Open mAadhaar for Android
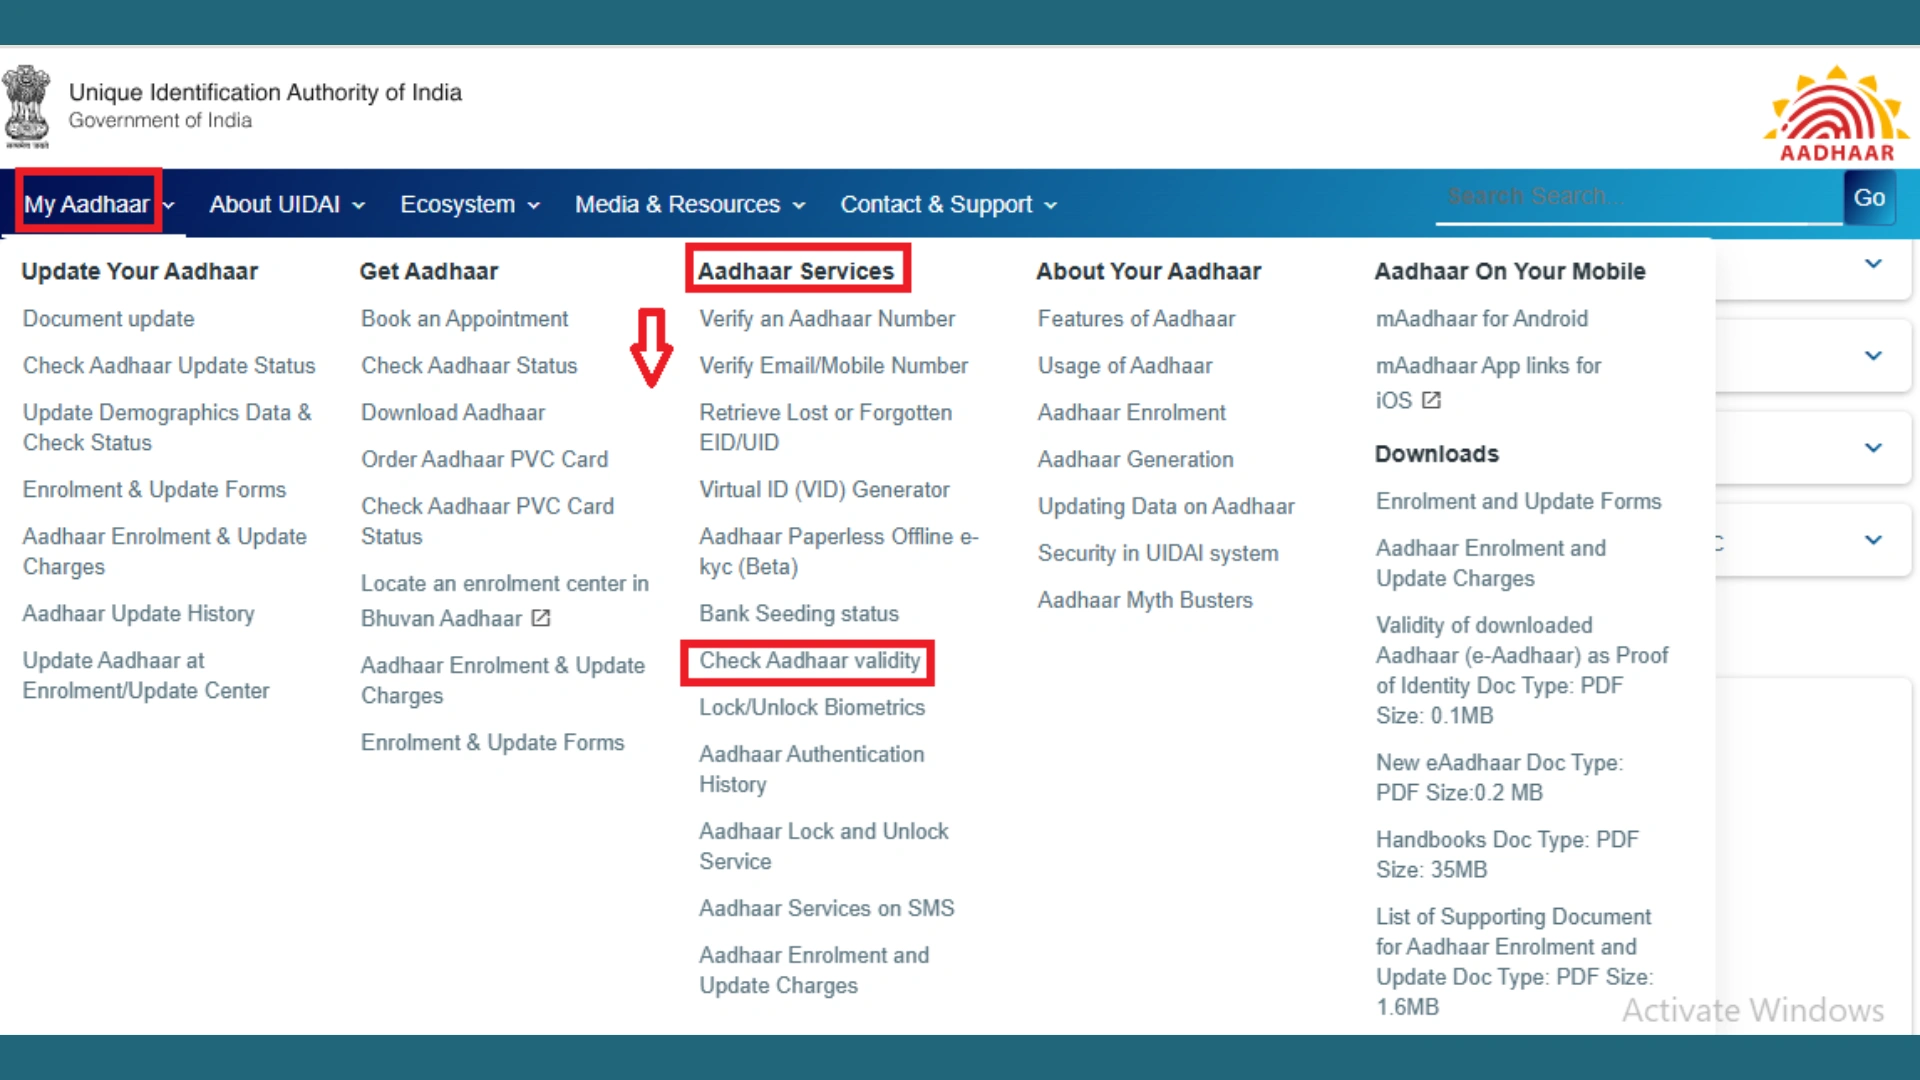This screenshot has width=1920, height=1080. (1482, 319)
